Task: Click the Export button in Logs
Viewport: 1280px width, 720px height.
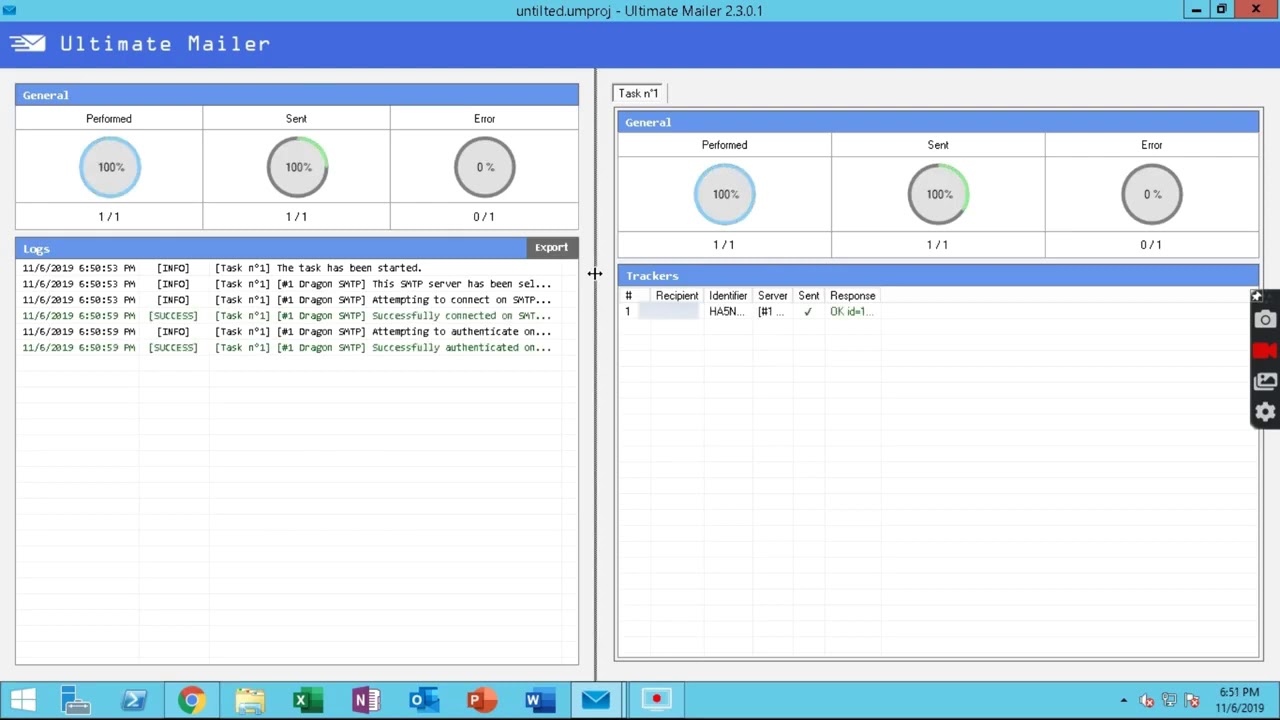Action: tap(551, 247)
